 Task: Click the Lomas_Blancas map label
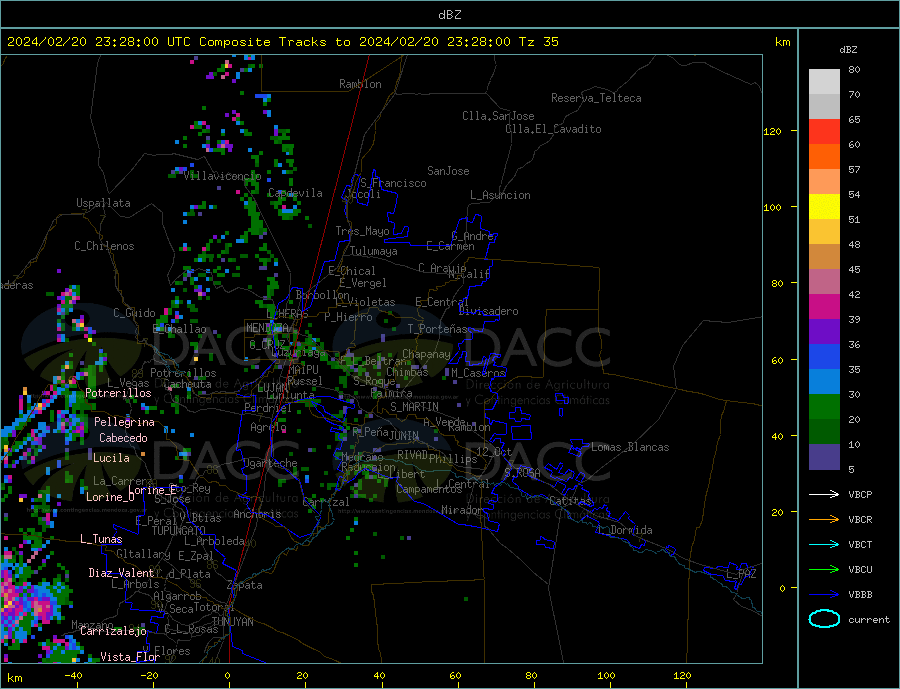[630, 447]
